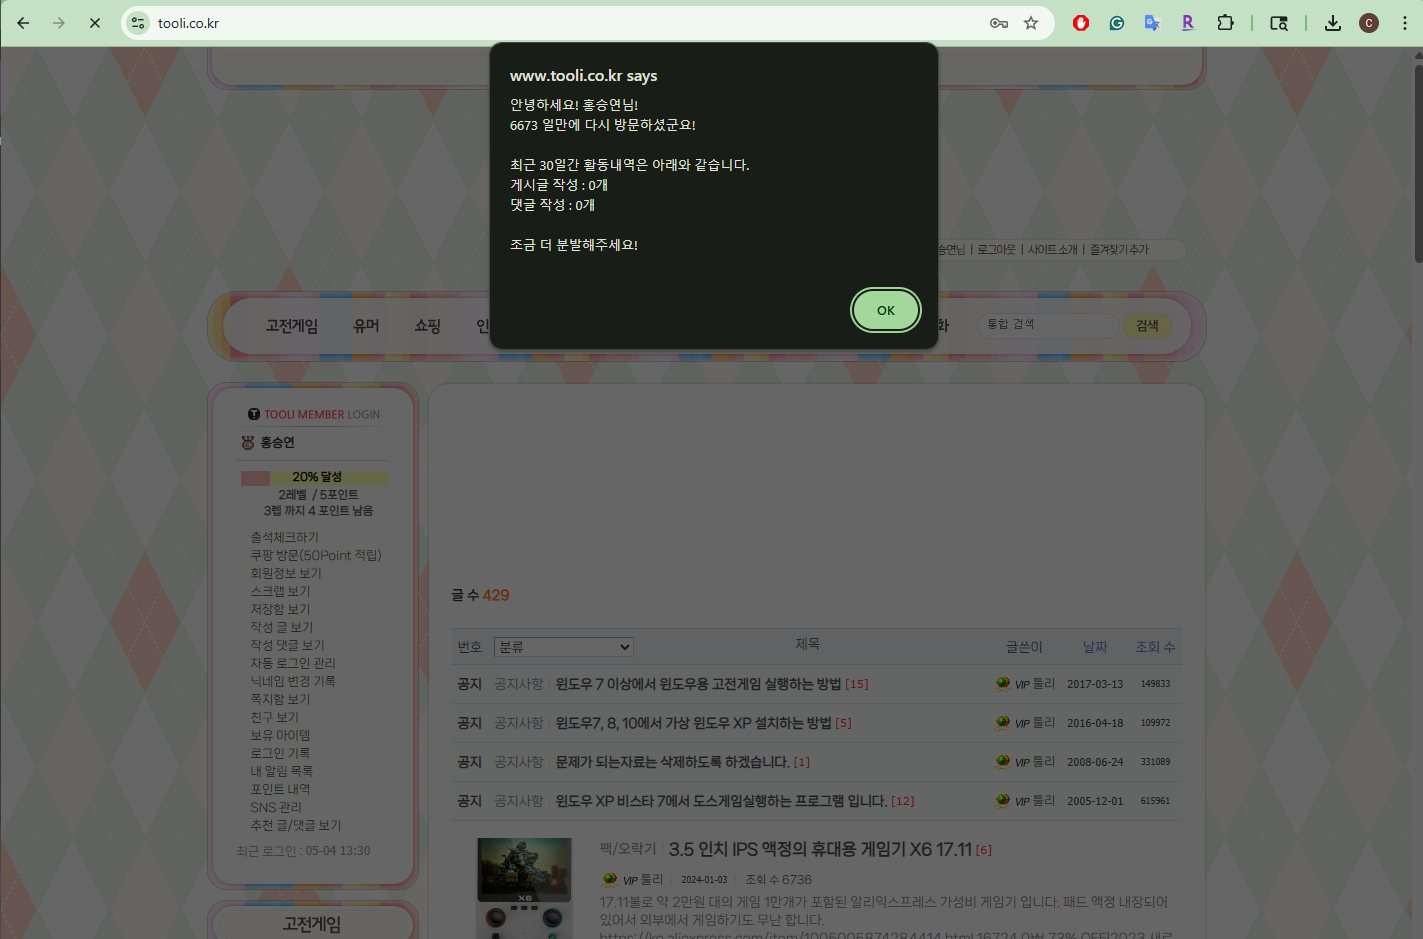Sort posts by the 조회 수 column header

tap(1155, 647)
